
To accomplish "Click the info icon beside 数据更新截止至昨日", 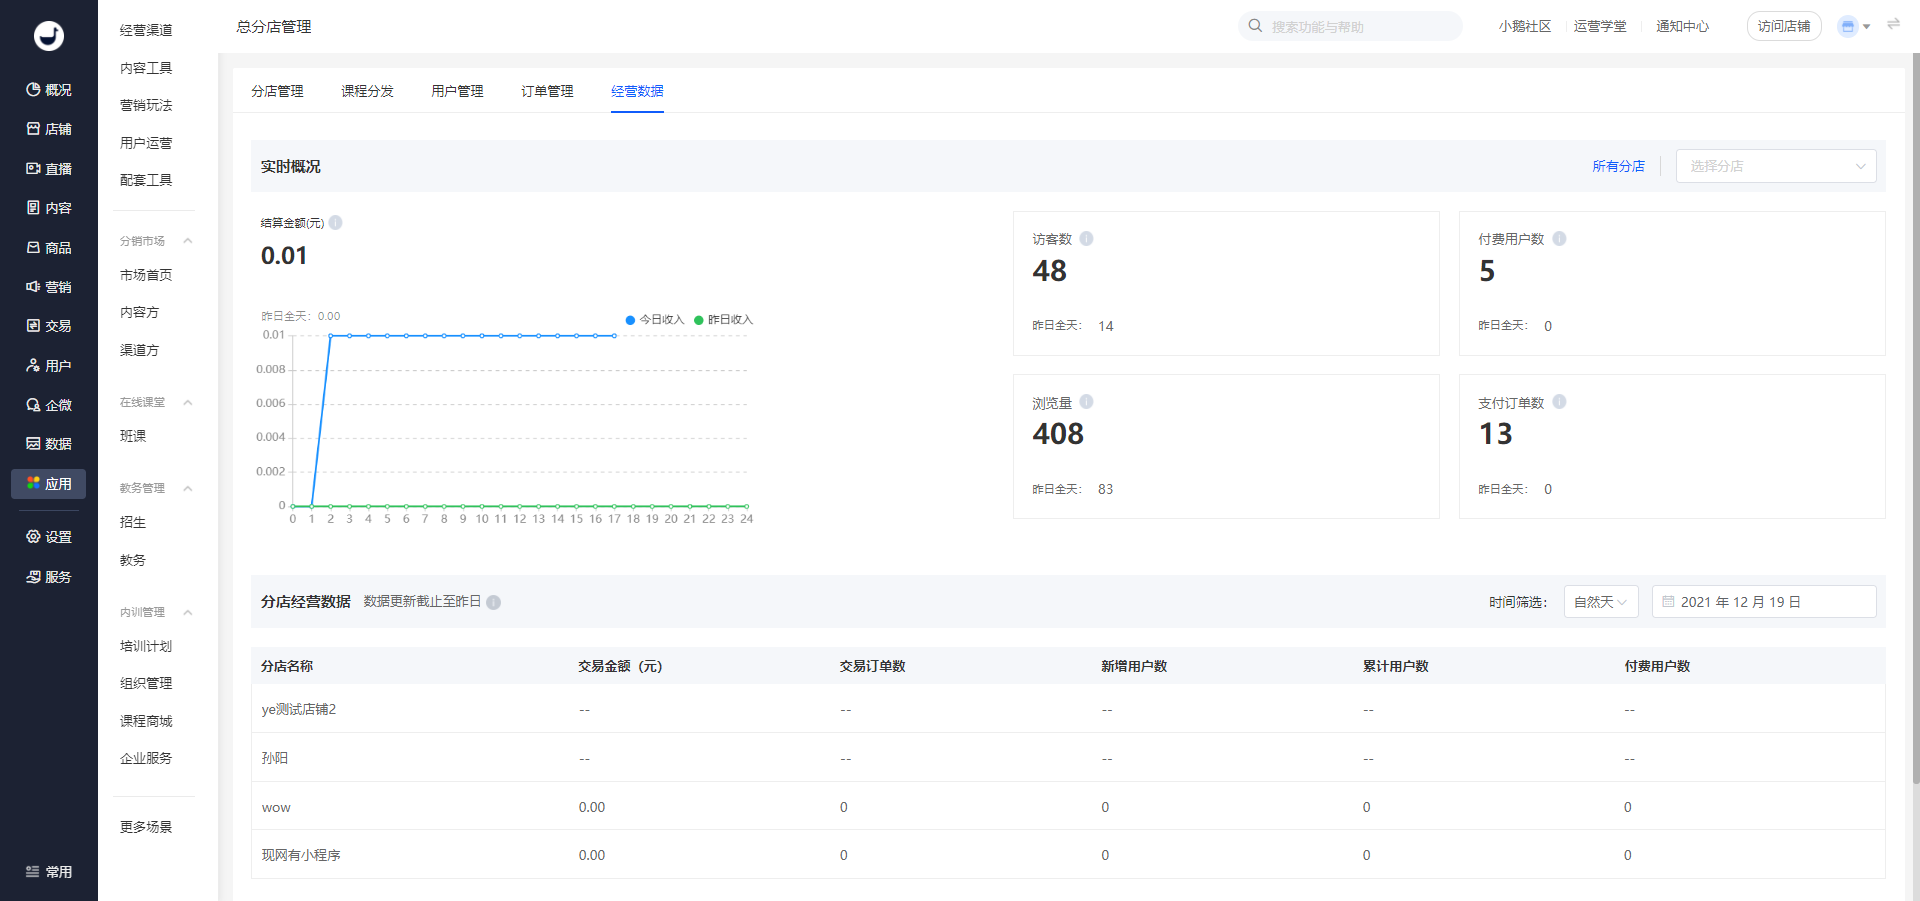I will click(494, 602).
